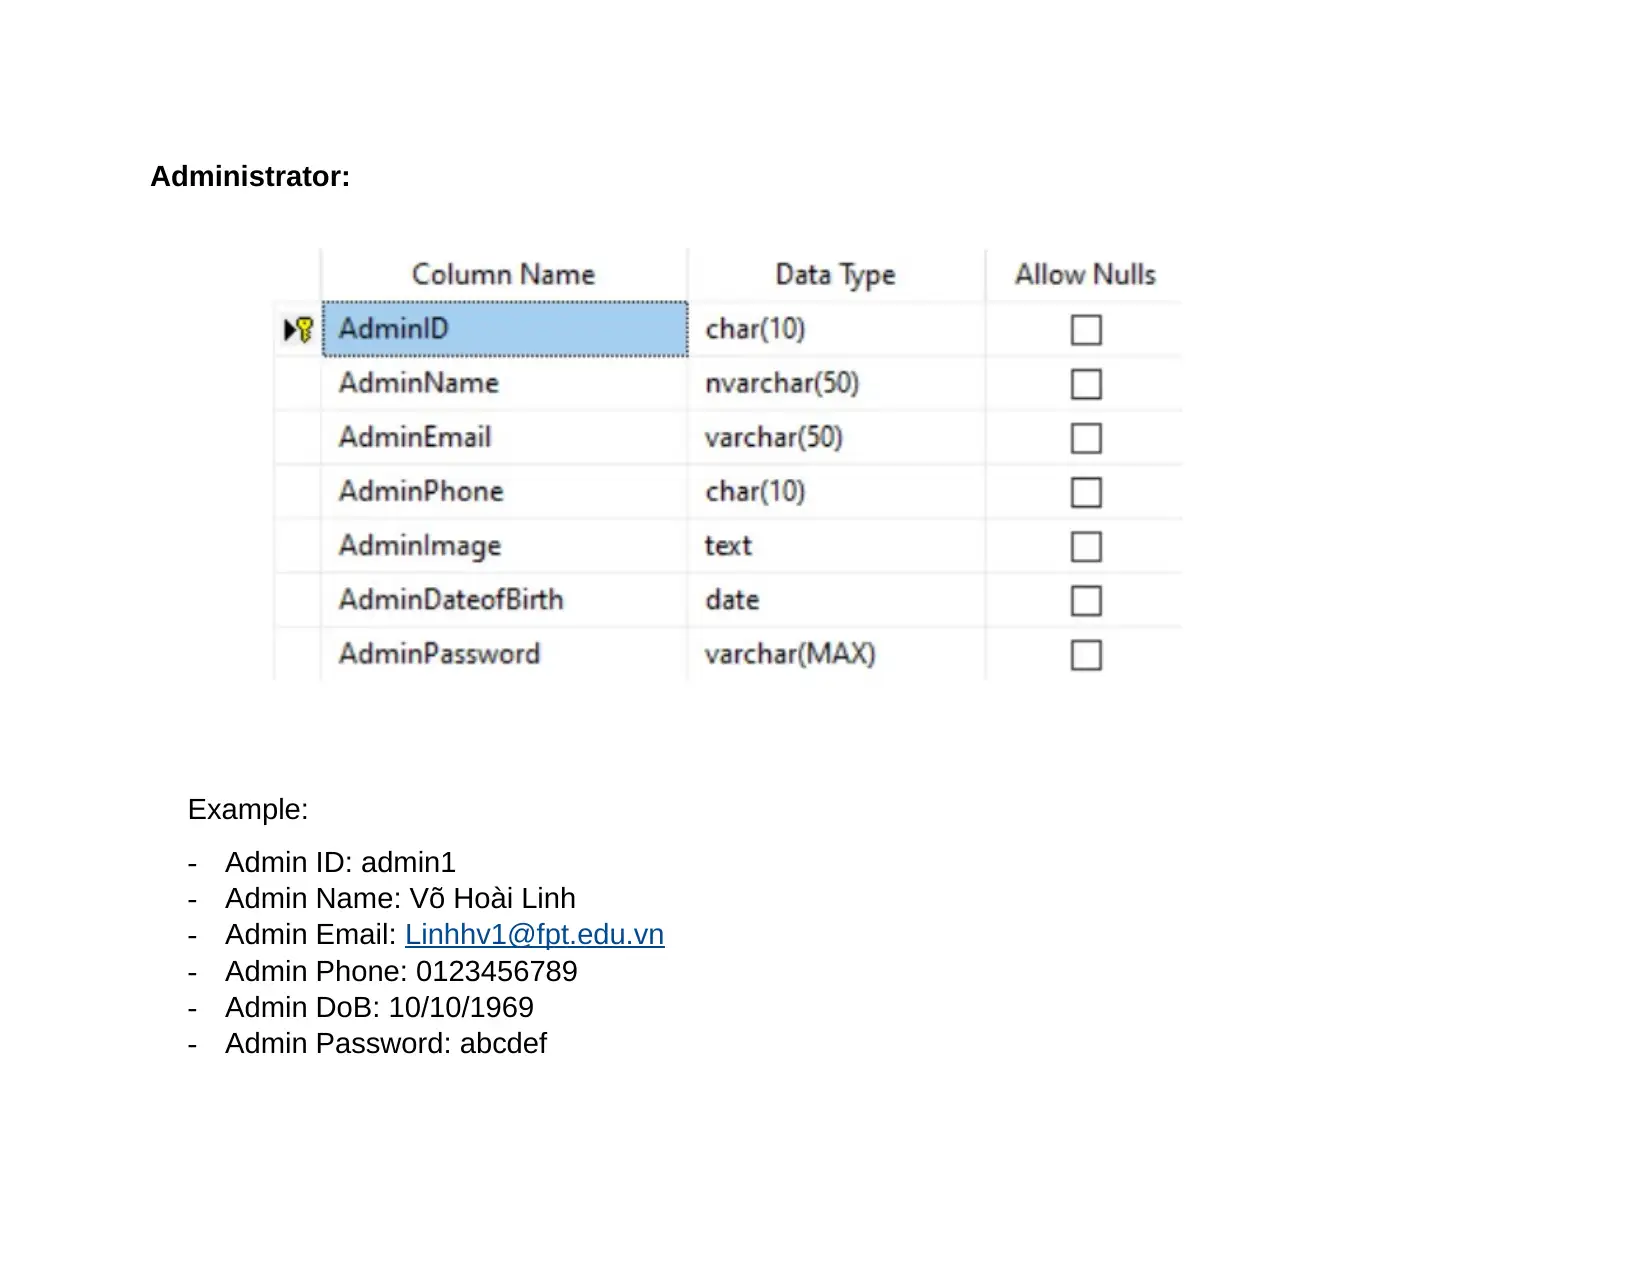Click the Allow Nulls header
This screenshot has height=1275, width=1651.
(1085, 275)
